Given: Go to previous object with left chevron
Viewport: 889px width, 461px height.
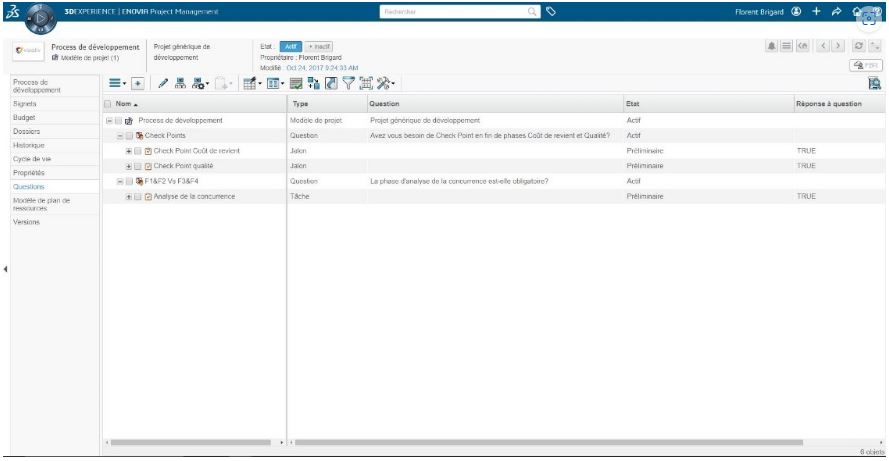Looking at the screenshot, I should (823, 46).
